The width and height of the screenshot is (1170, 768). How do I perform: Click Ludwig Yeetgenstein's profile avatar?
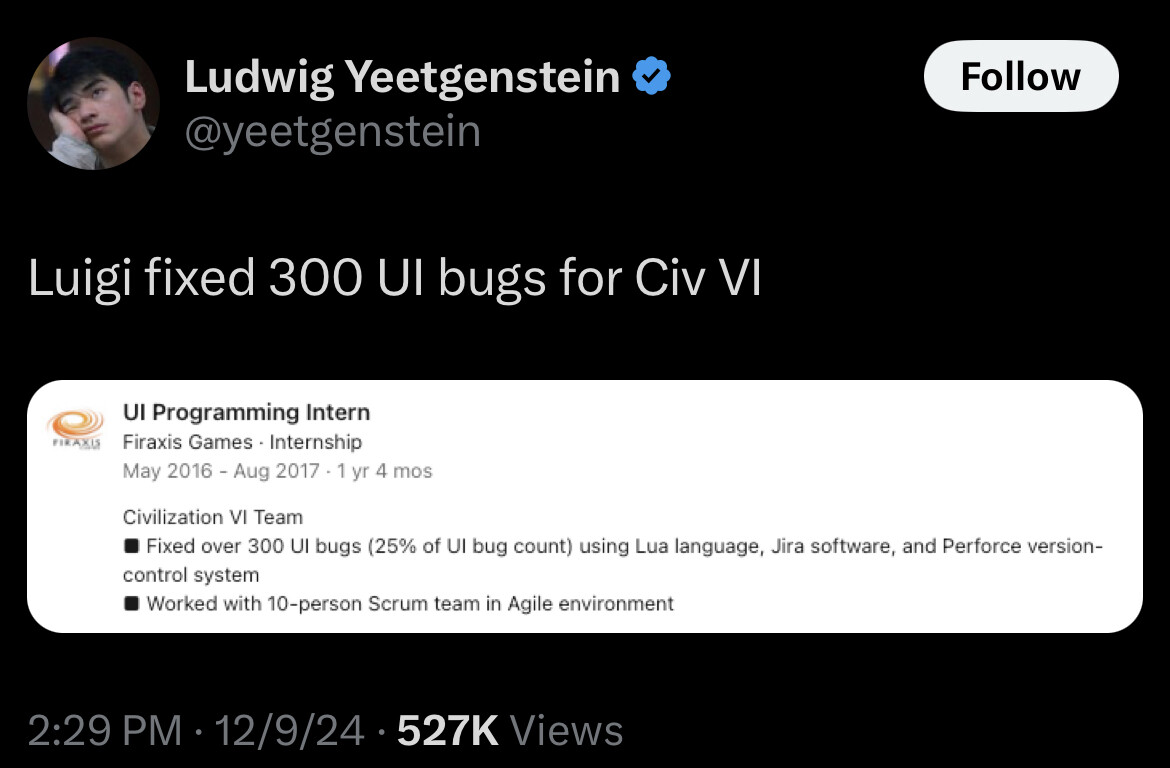[93, 103]
